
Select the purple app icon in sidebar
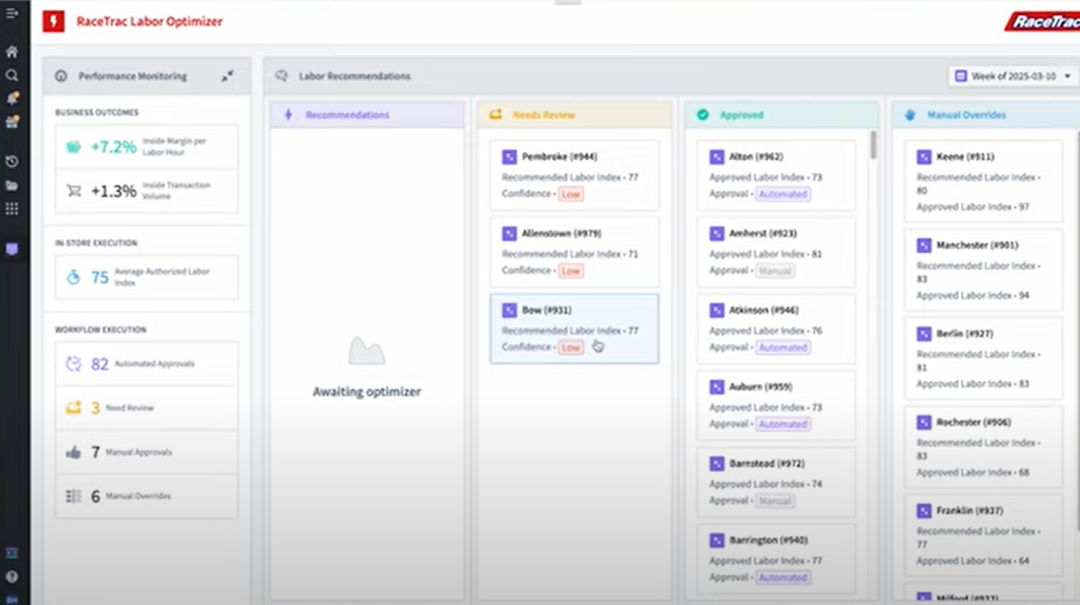click(12, 249)
